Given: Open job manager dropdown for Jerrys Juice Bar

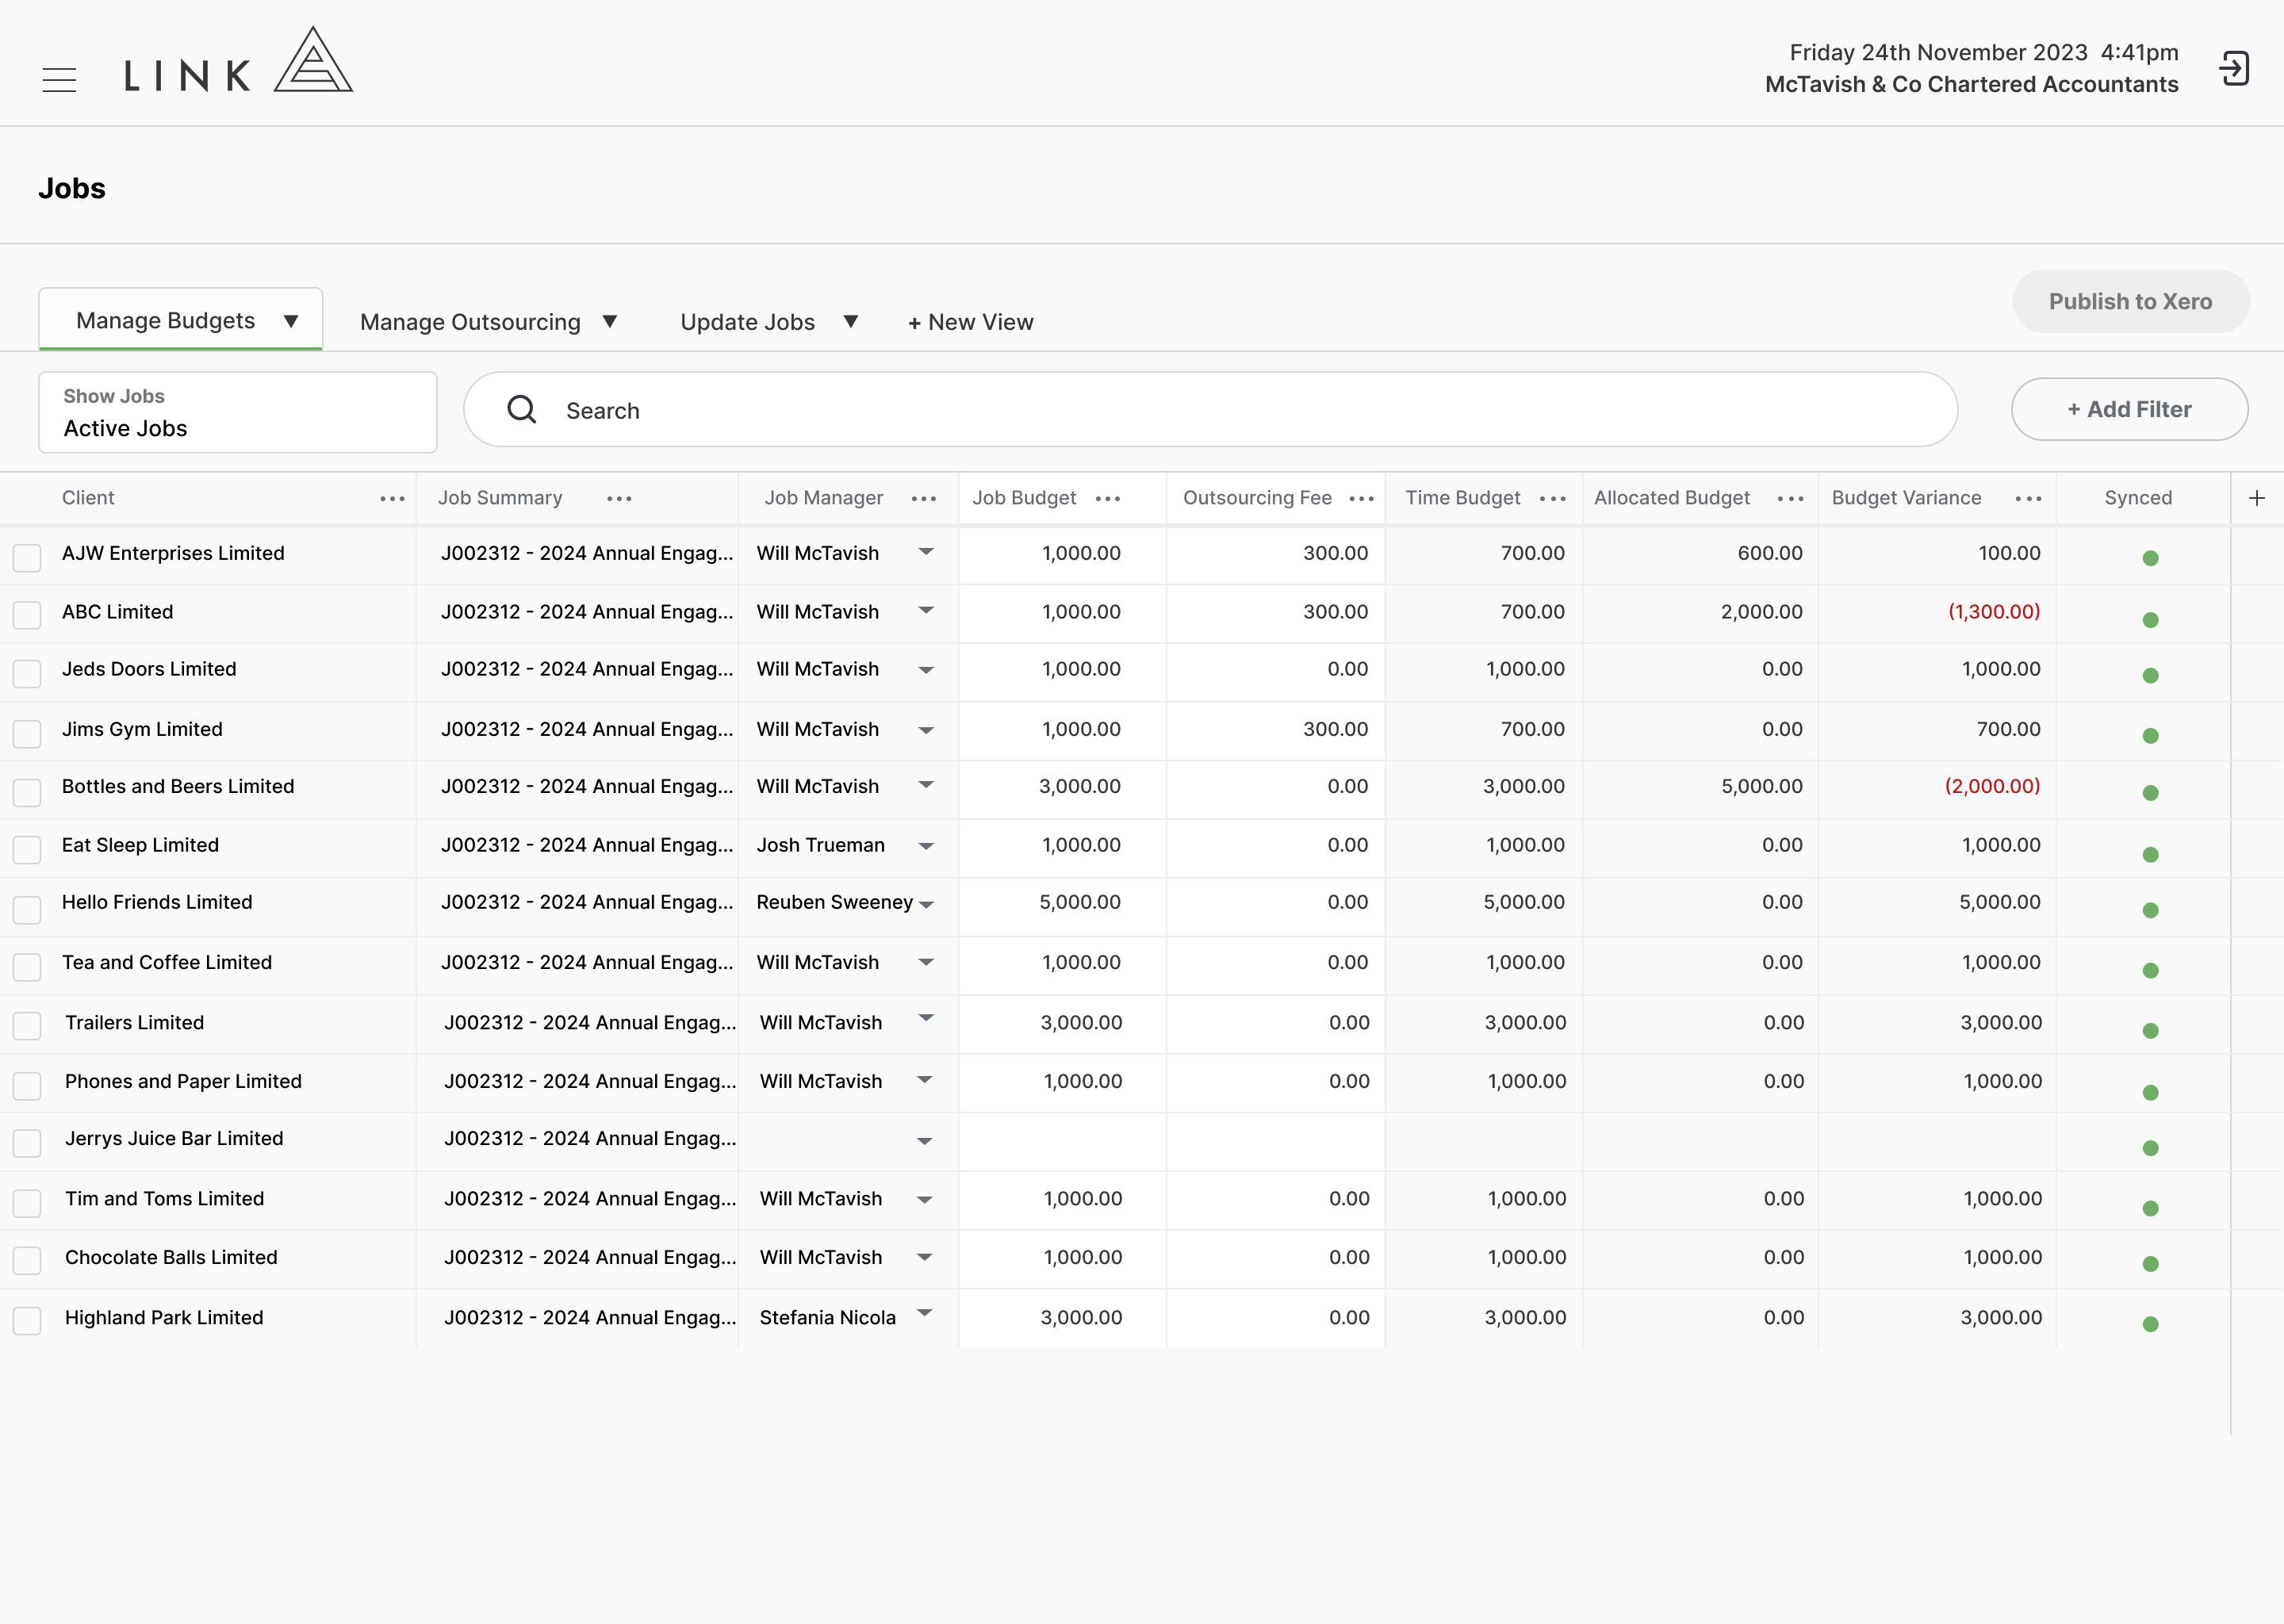Looking at the screenshot, I should [925, 1141].
